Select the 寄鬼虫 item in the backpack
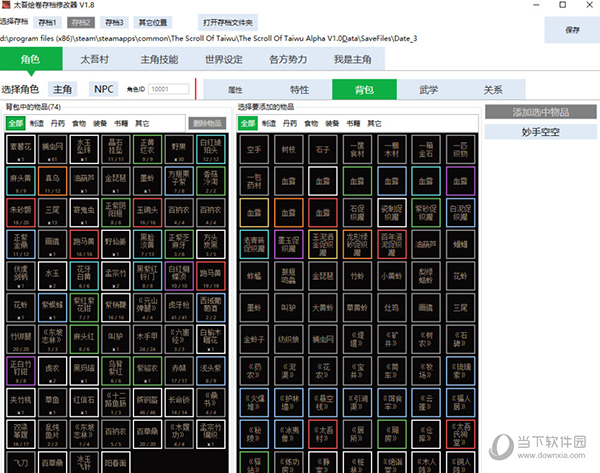Screen dimensions: 600x473 84,212
